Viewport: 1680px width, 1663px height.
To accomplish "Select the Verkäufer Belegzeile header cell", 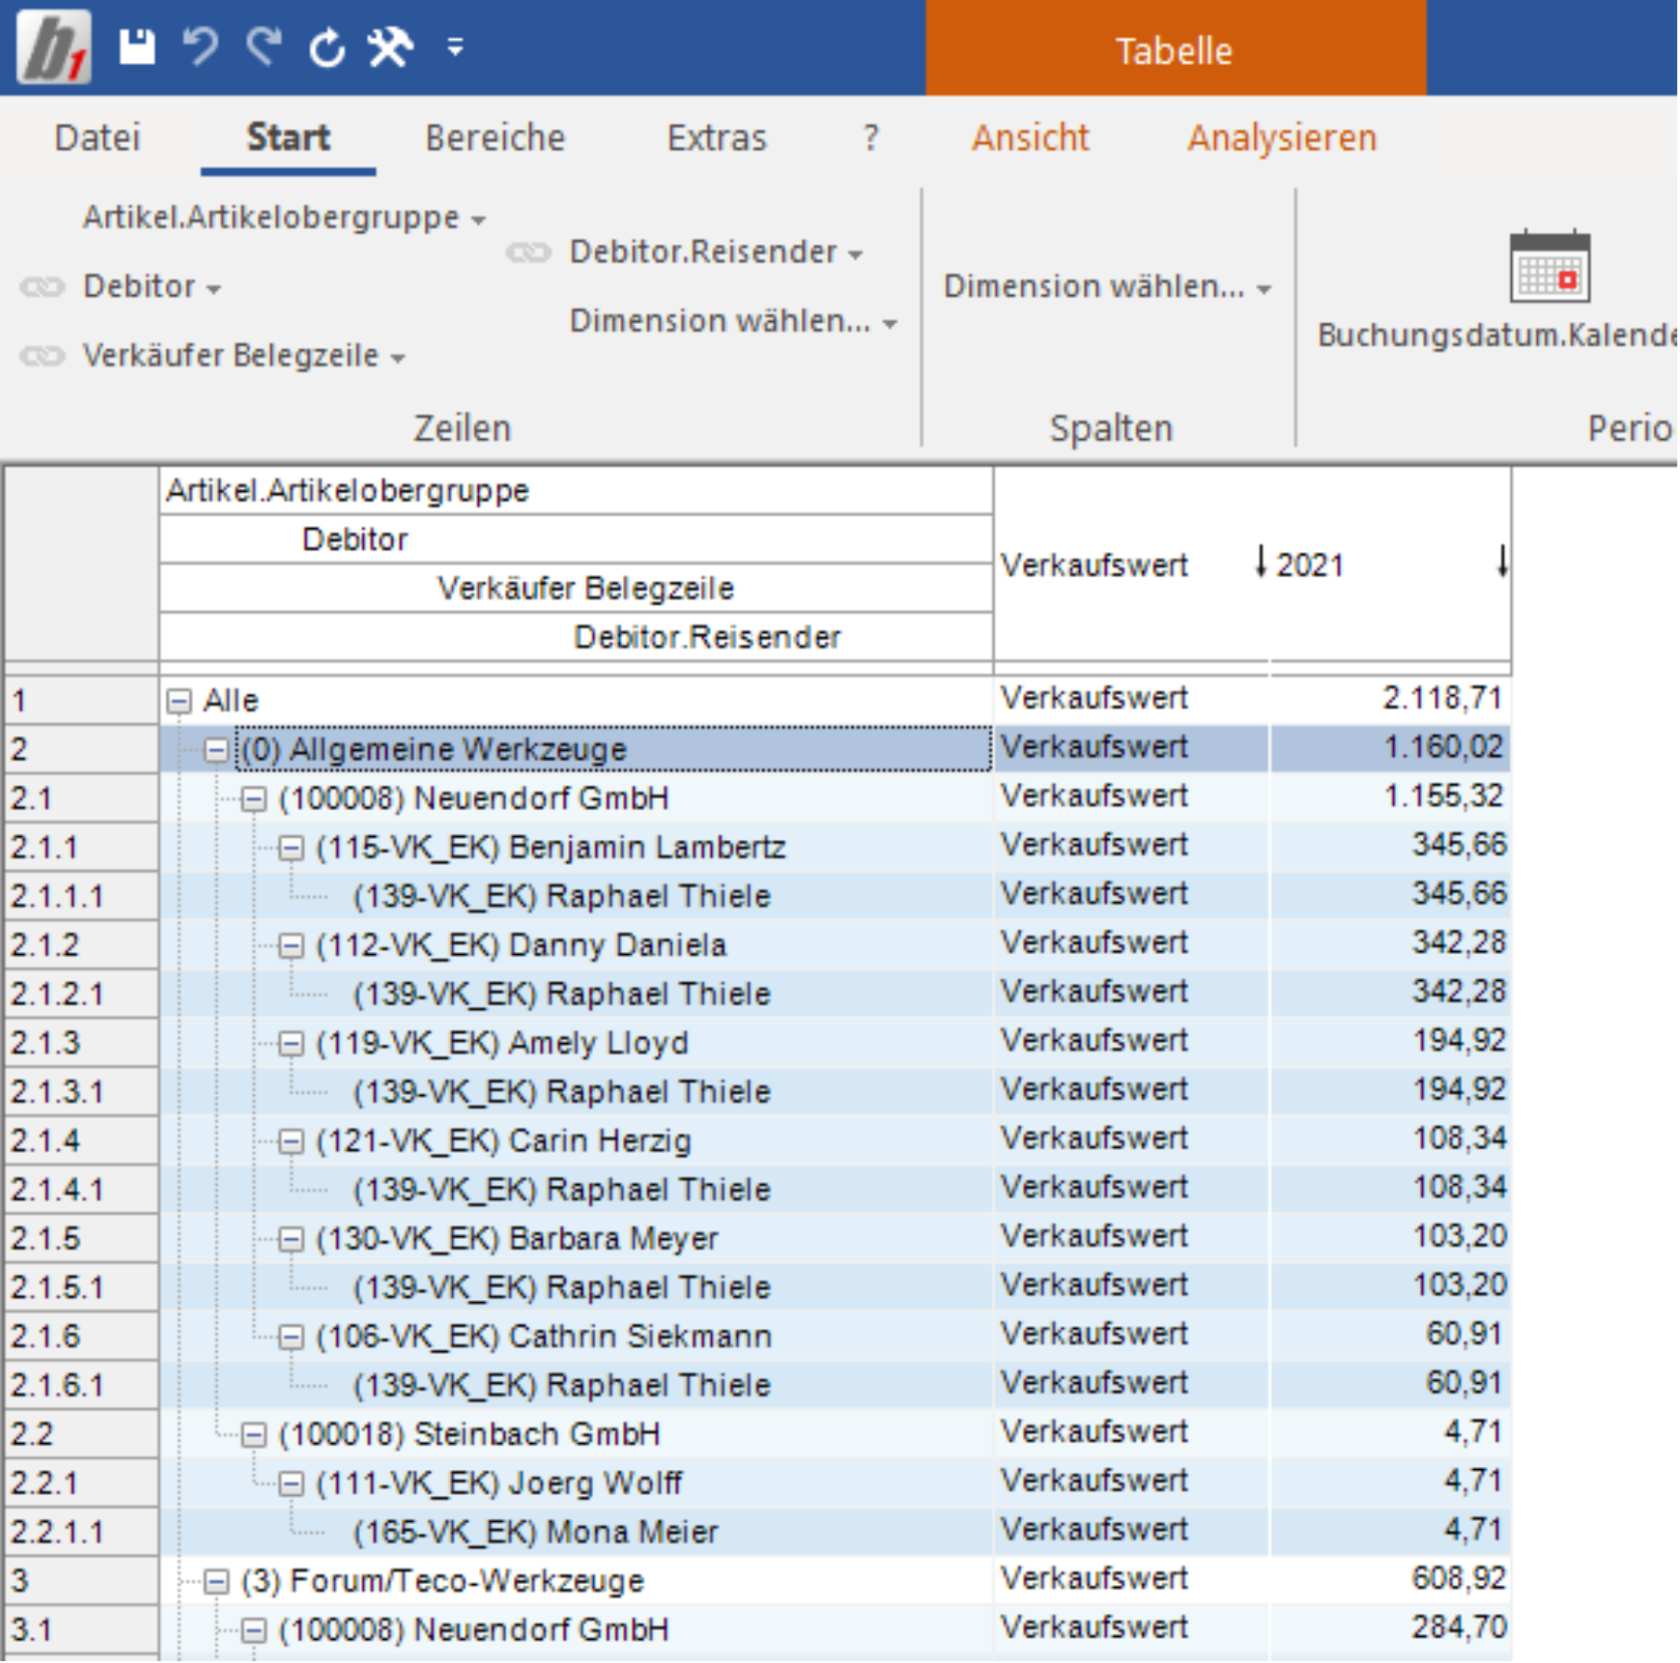I will pos(576,589).
